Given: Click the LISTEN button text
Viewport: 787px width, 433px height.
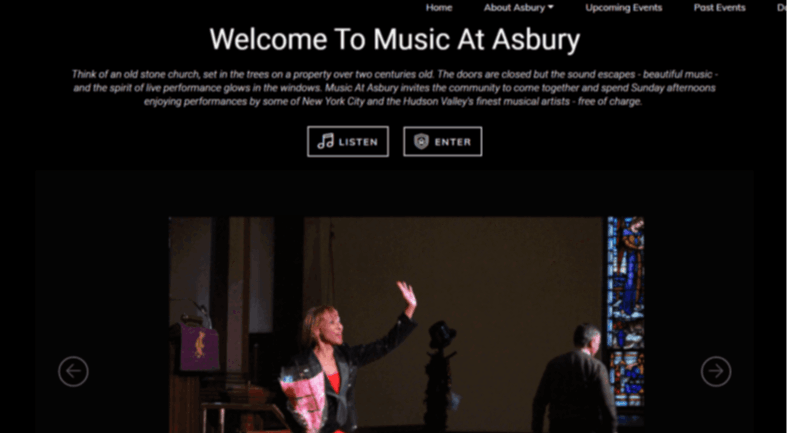Looking at the screenshot, I should tap(358, 142).
